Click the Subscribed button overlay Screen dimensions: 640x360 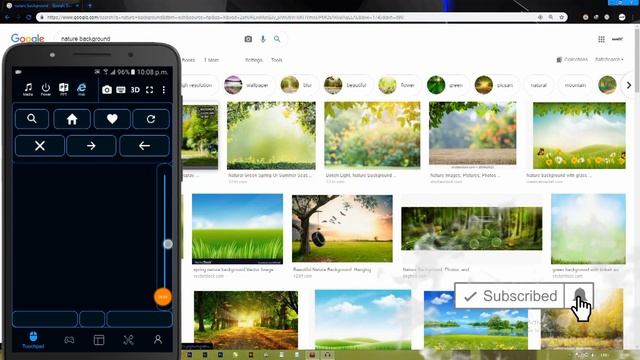click(510, 296)
